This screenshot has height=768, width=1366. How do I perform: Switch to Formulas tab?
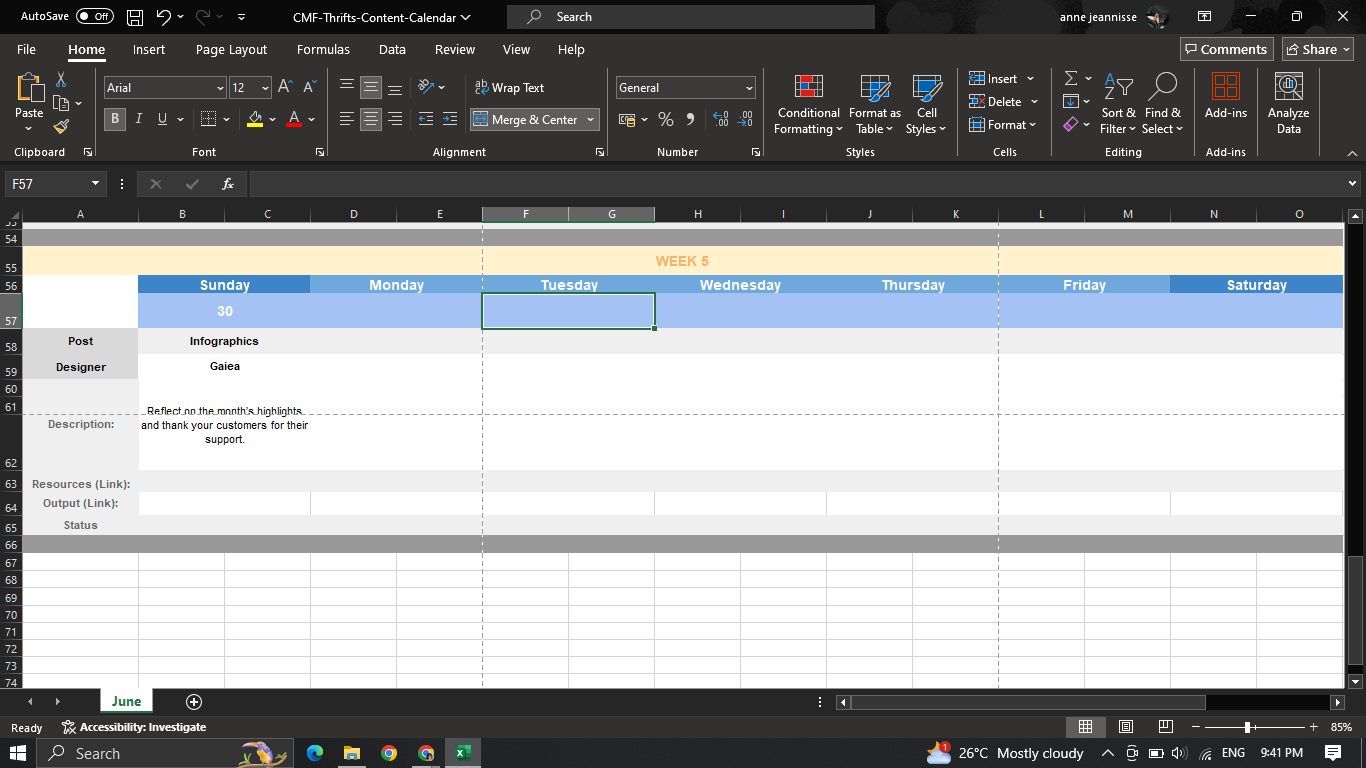click(x=323, y=49)
